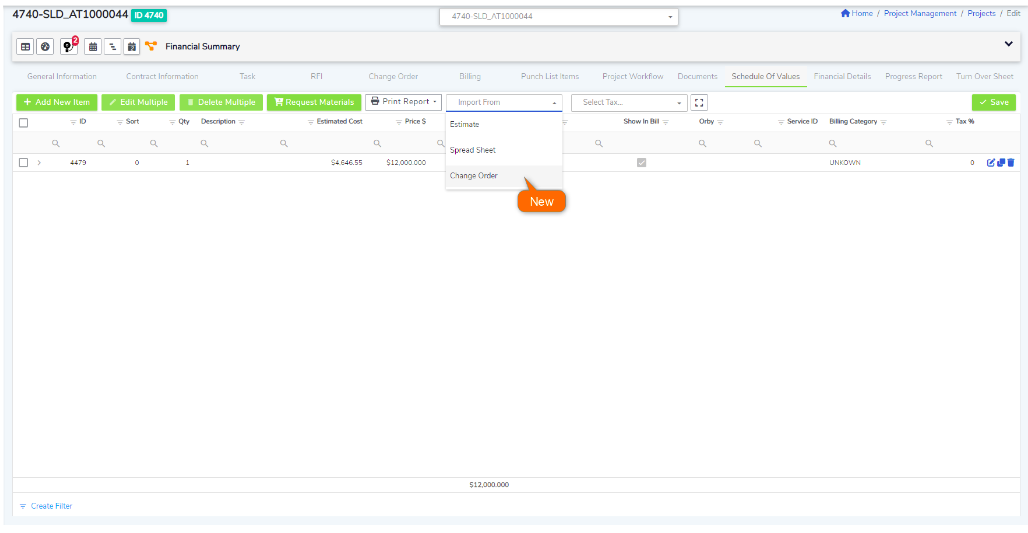Image resolution: width=1028 pixels, height=533 pixels.
Task: Toggle Show In Bill checkbox for row 4479
Action: pyautogui.click(x=641, y=163)
